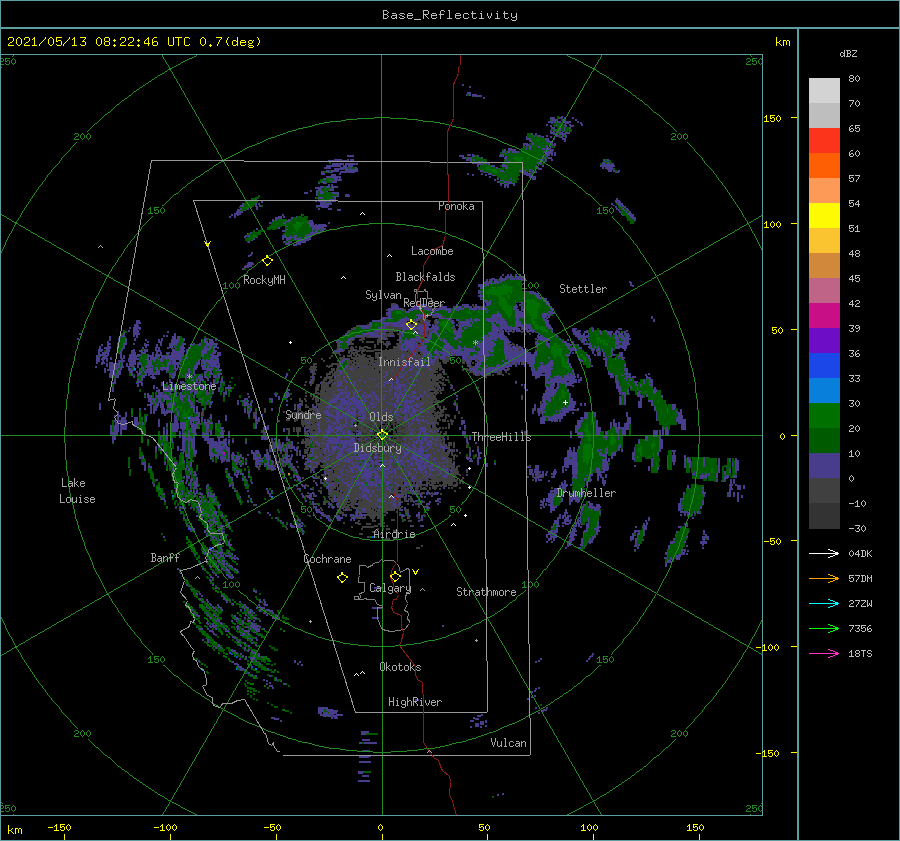The width and height of the screenshot is (900, 841).
Task: Click the orange 57DM arrow legend icon
Action: (x=824, y=579)
